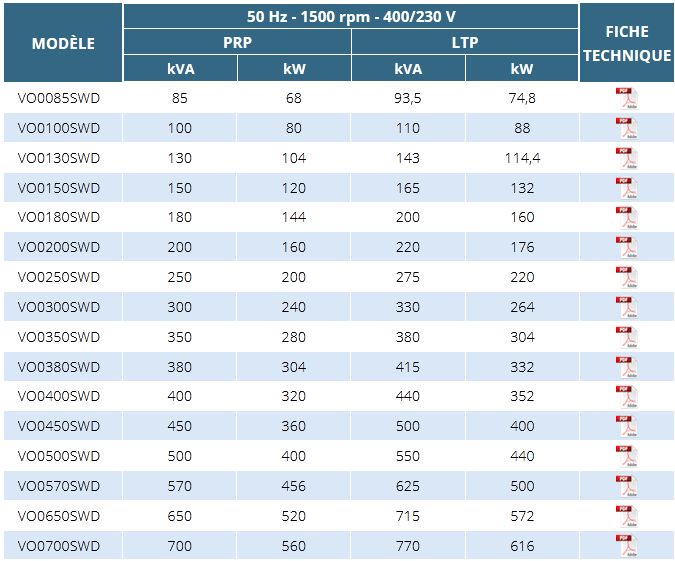Open the PDF icon for VO0500SWD

[x=626, y=457]
